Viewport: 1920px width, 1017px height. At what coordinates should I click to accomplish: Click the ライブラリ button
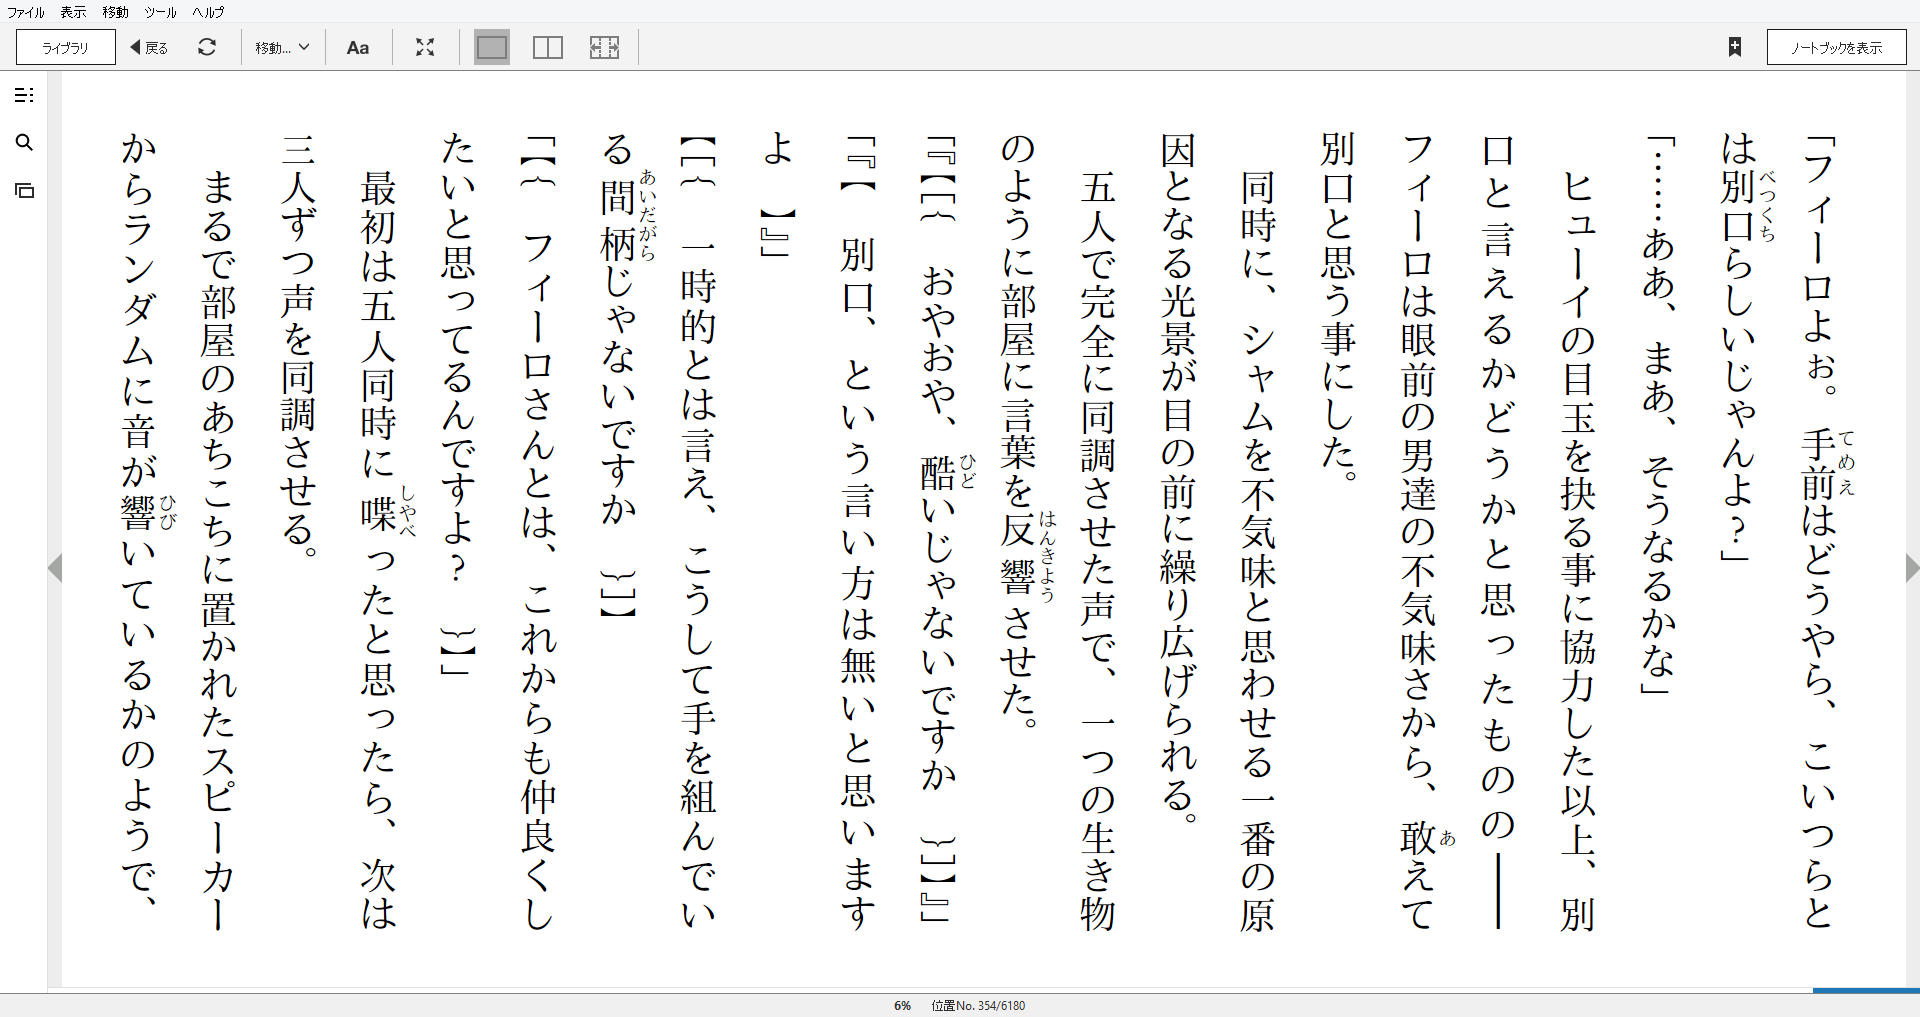66,47
